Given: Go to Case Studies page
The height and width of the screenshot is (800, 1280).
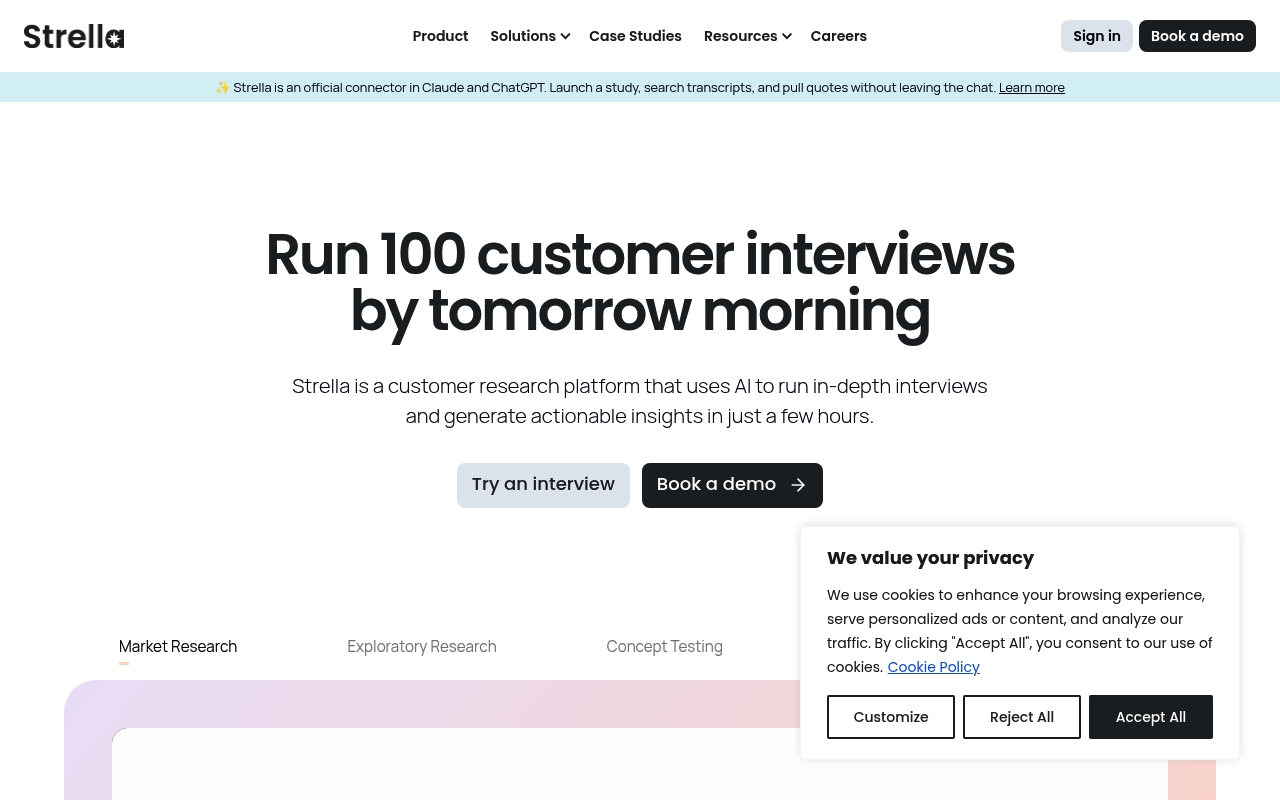Looking at the screenshot, I should click(635, 36).
